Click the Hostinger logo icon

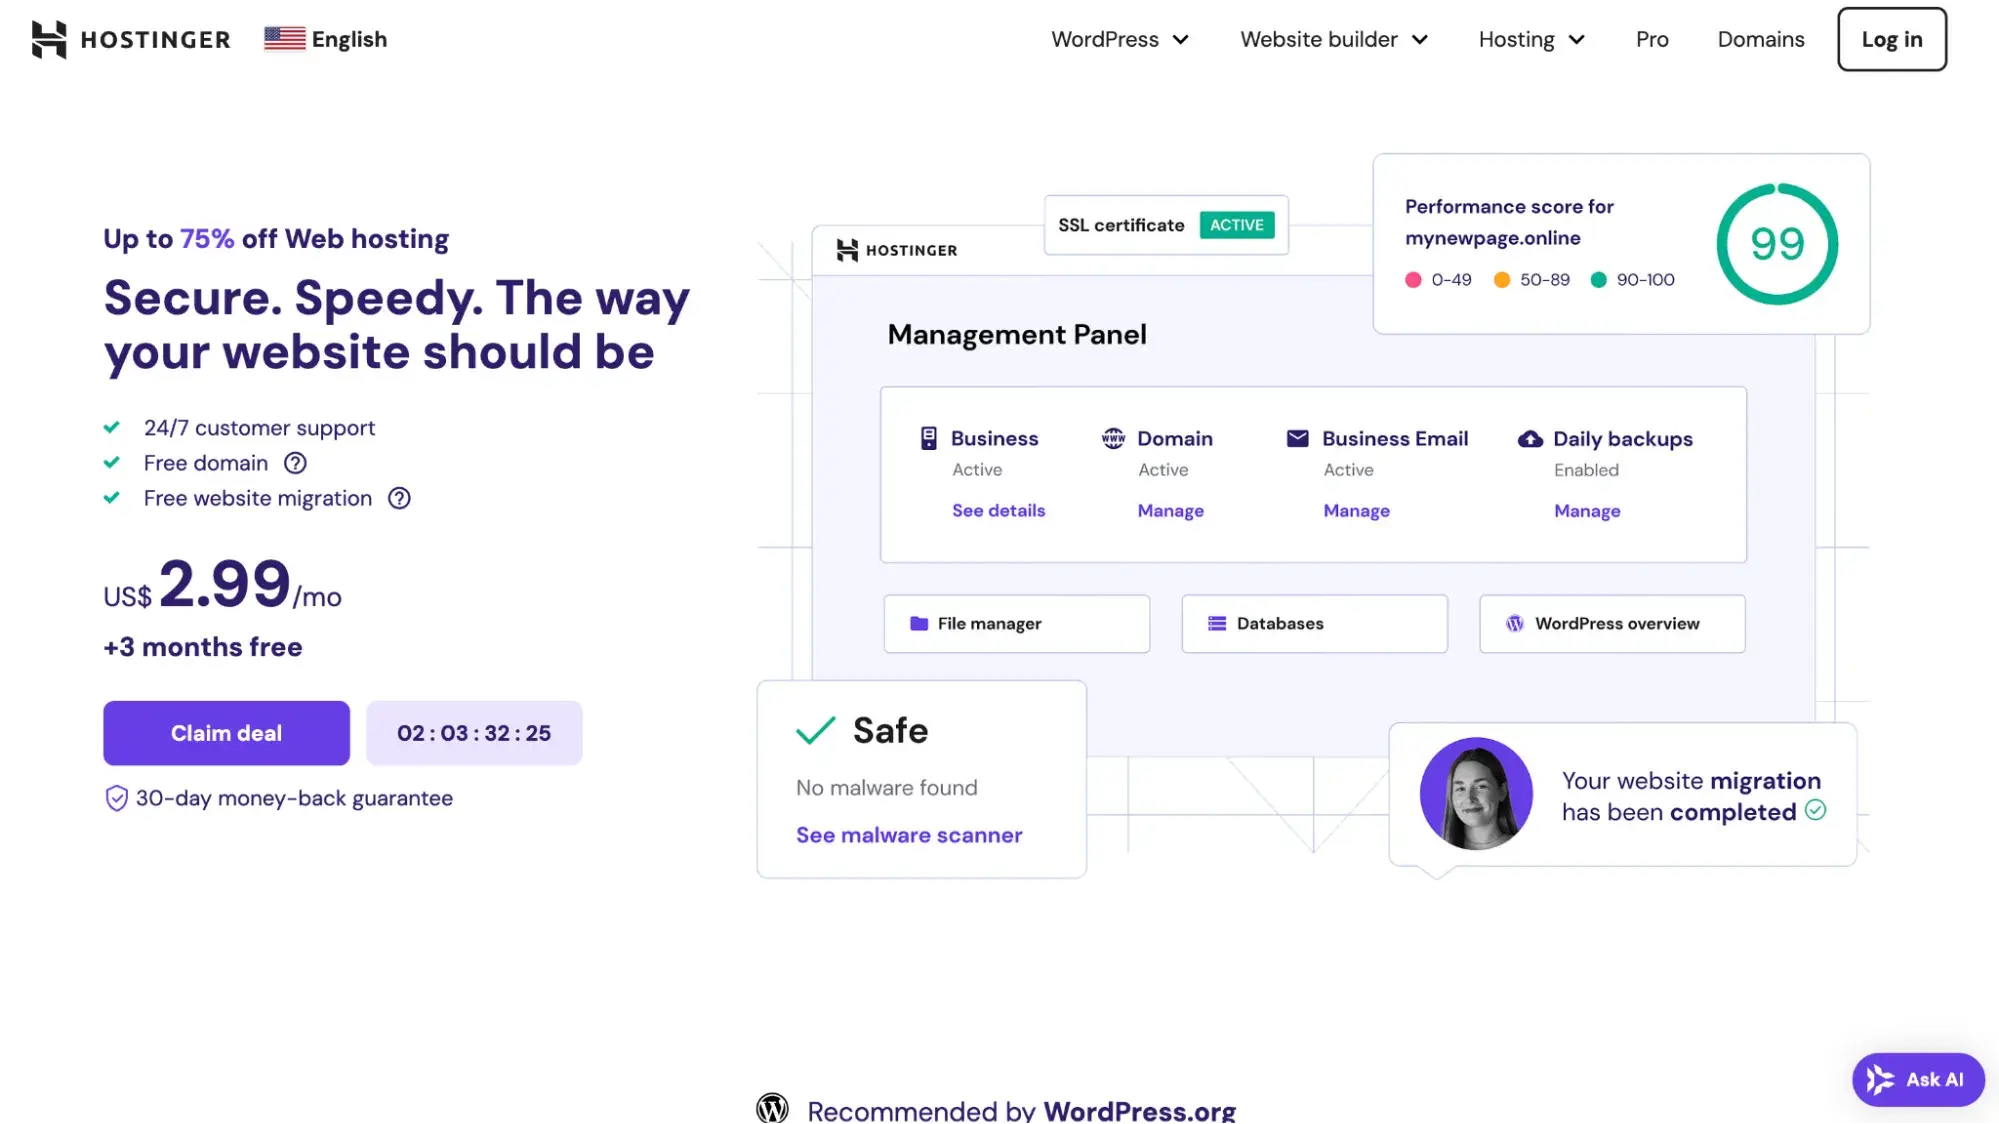[x=48, y=37]
